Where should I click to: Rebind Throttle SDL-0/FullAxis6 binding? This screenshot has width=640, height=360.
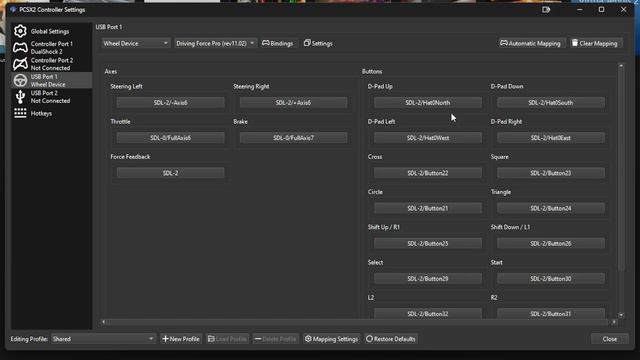tap(171, 138)
